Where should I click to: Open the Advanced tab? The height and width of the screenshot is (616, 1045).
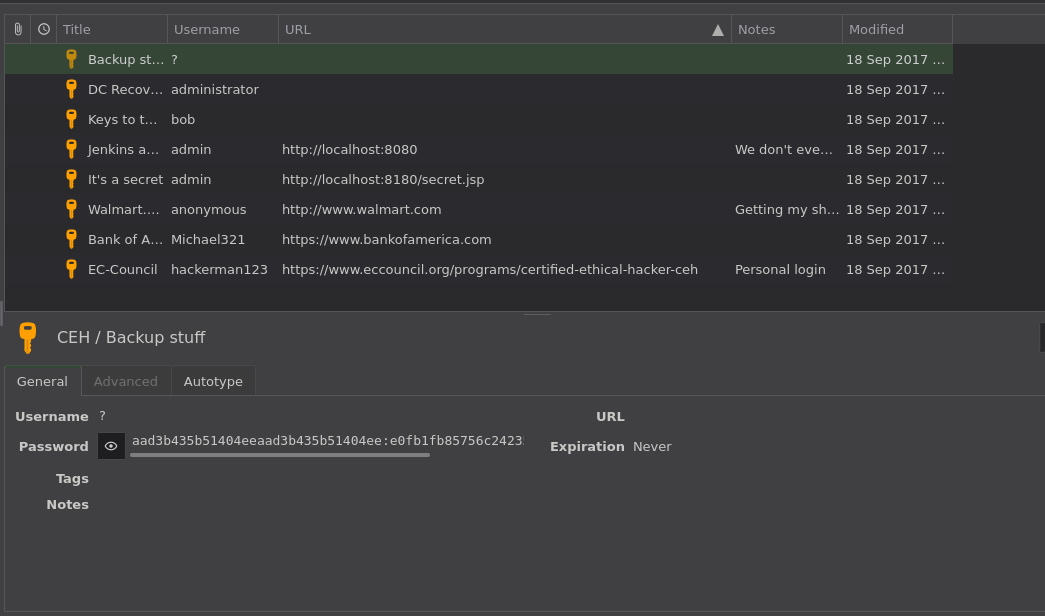126,381
